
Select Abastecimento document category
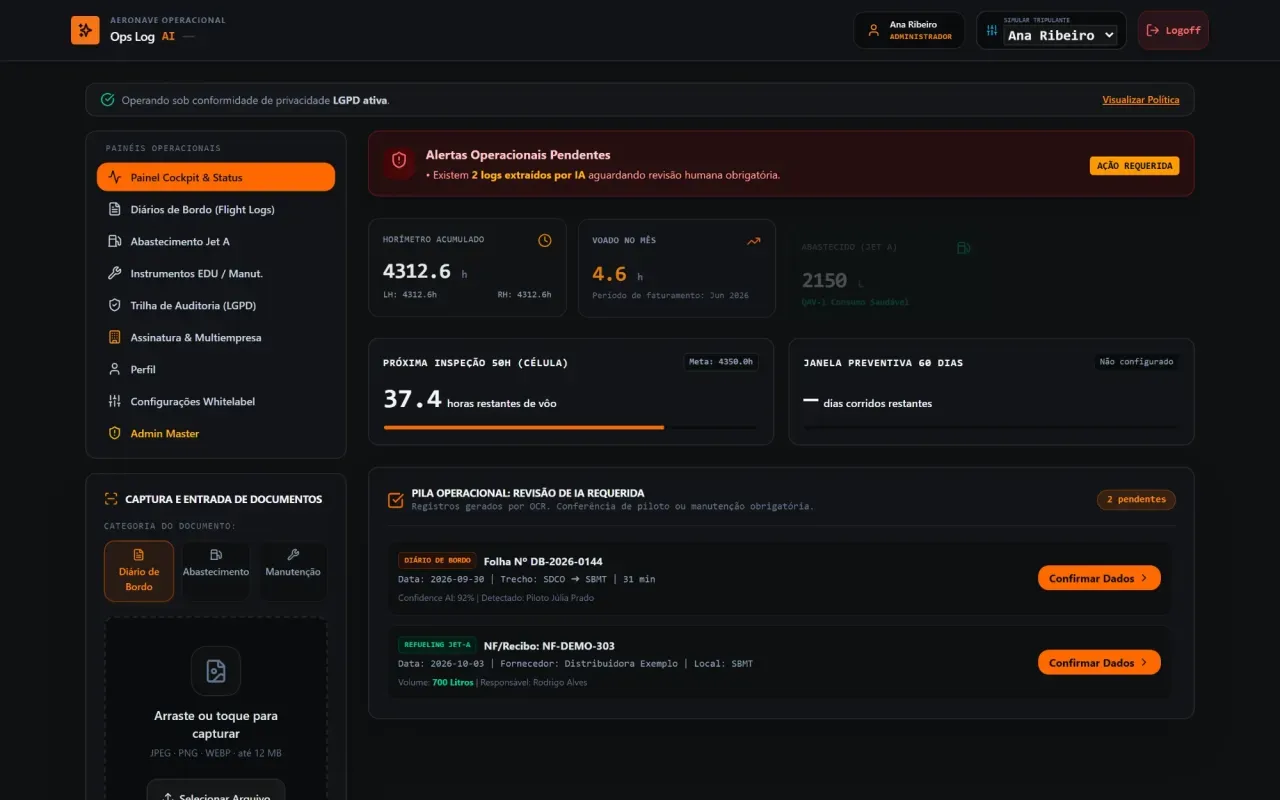pyautogui.click(x=216, y=571)
